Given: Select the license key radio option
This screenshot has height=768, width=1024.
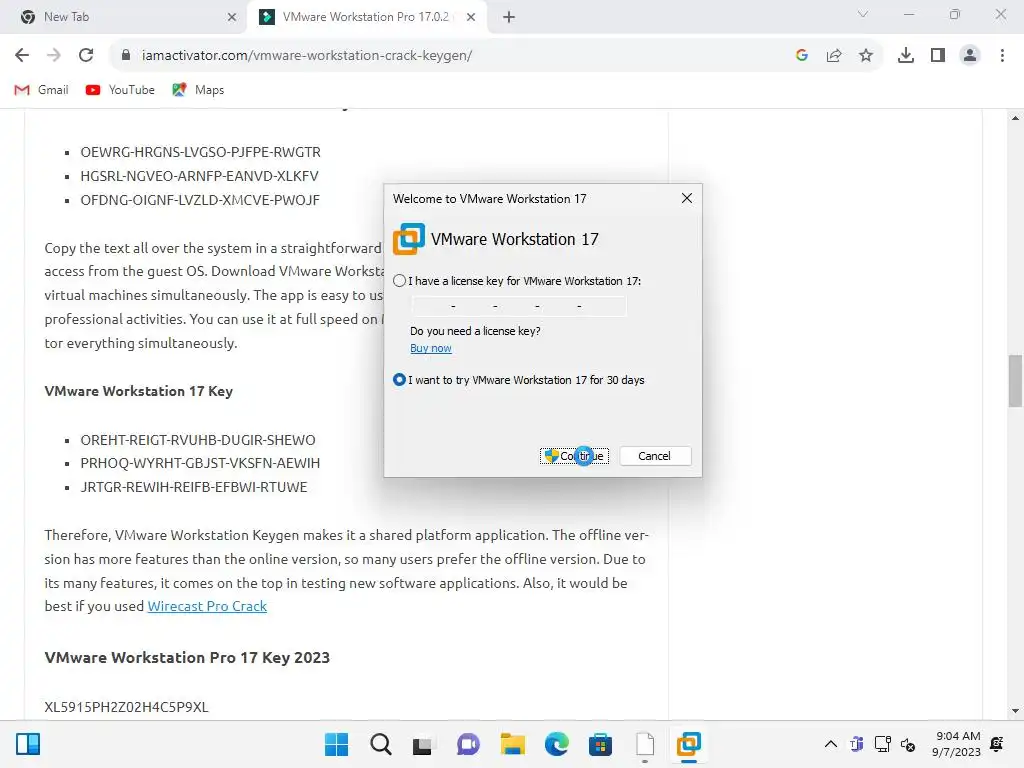Looking at the screenshot, I should [399, 281].
